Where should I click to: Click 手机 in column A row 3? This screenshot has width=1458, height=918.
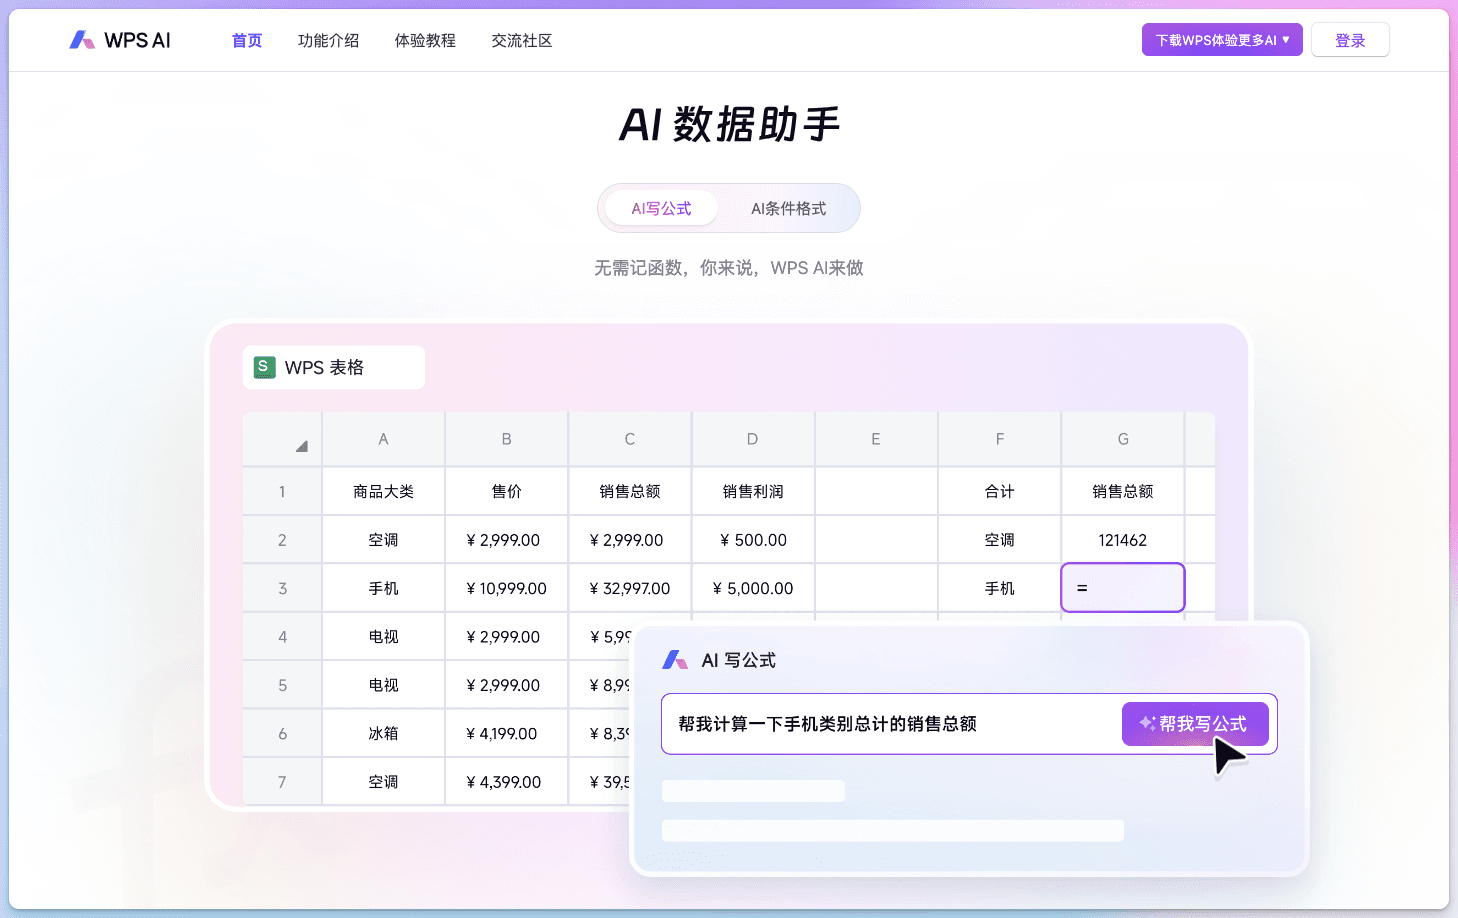tap(383, 588)
